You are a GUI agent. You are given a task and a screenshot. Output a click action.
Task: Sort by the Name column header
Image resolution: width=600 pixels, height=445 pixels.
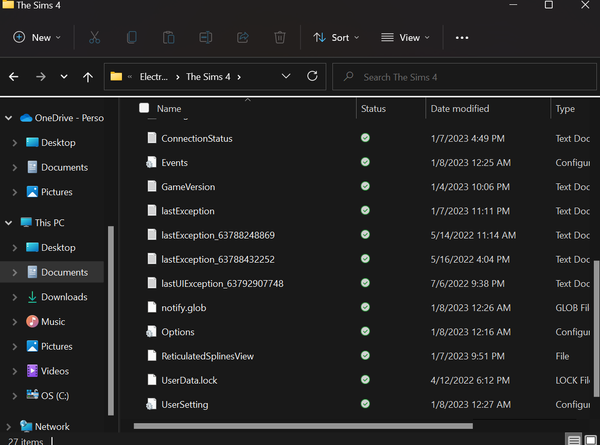click(x=169, y=109)
